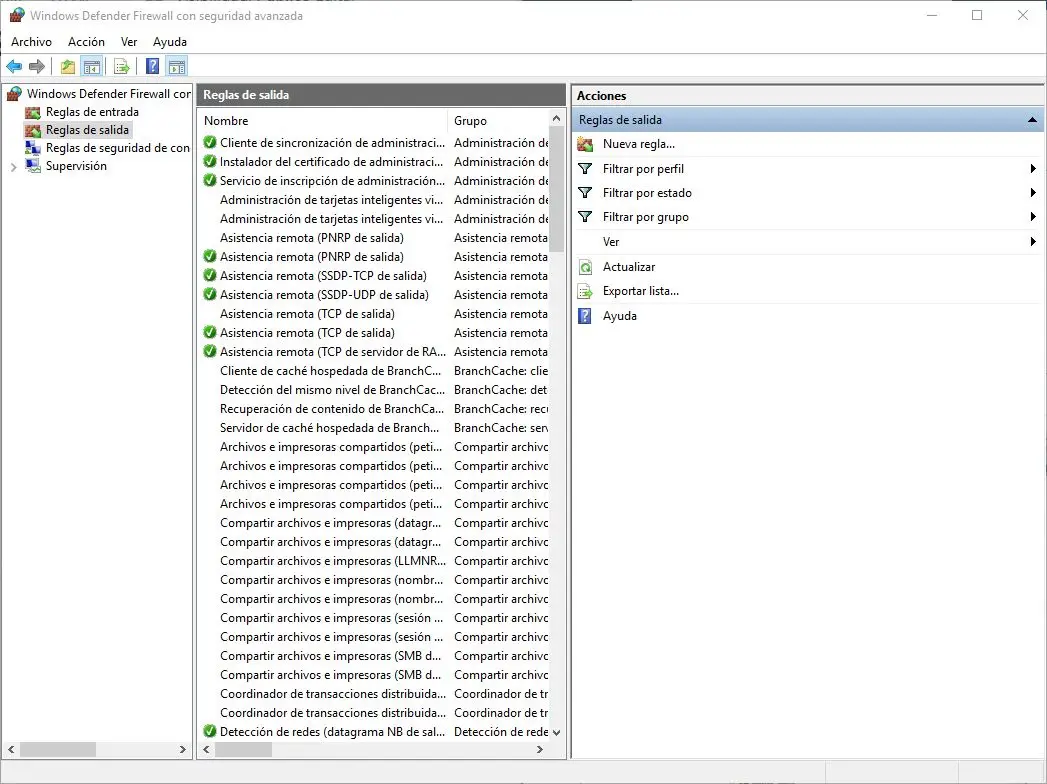The height and width of the screenshot is (784, 1047).
Task: Click the Filtrar por estado funnel icon
Action: (585, 193)
